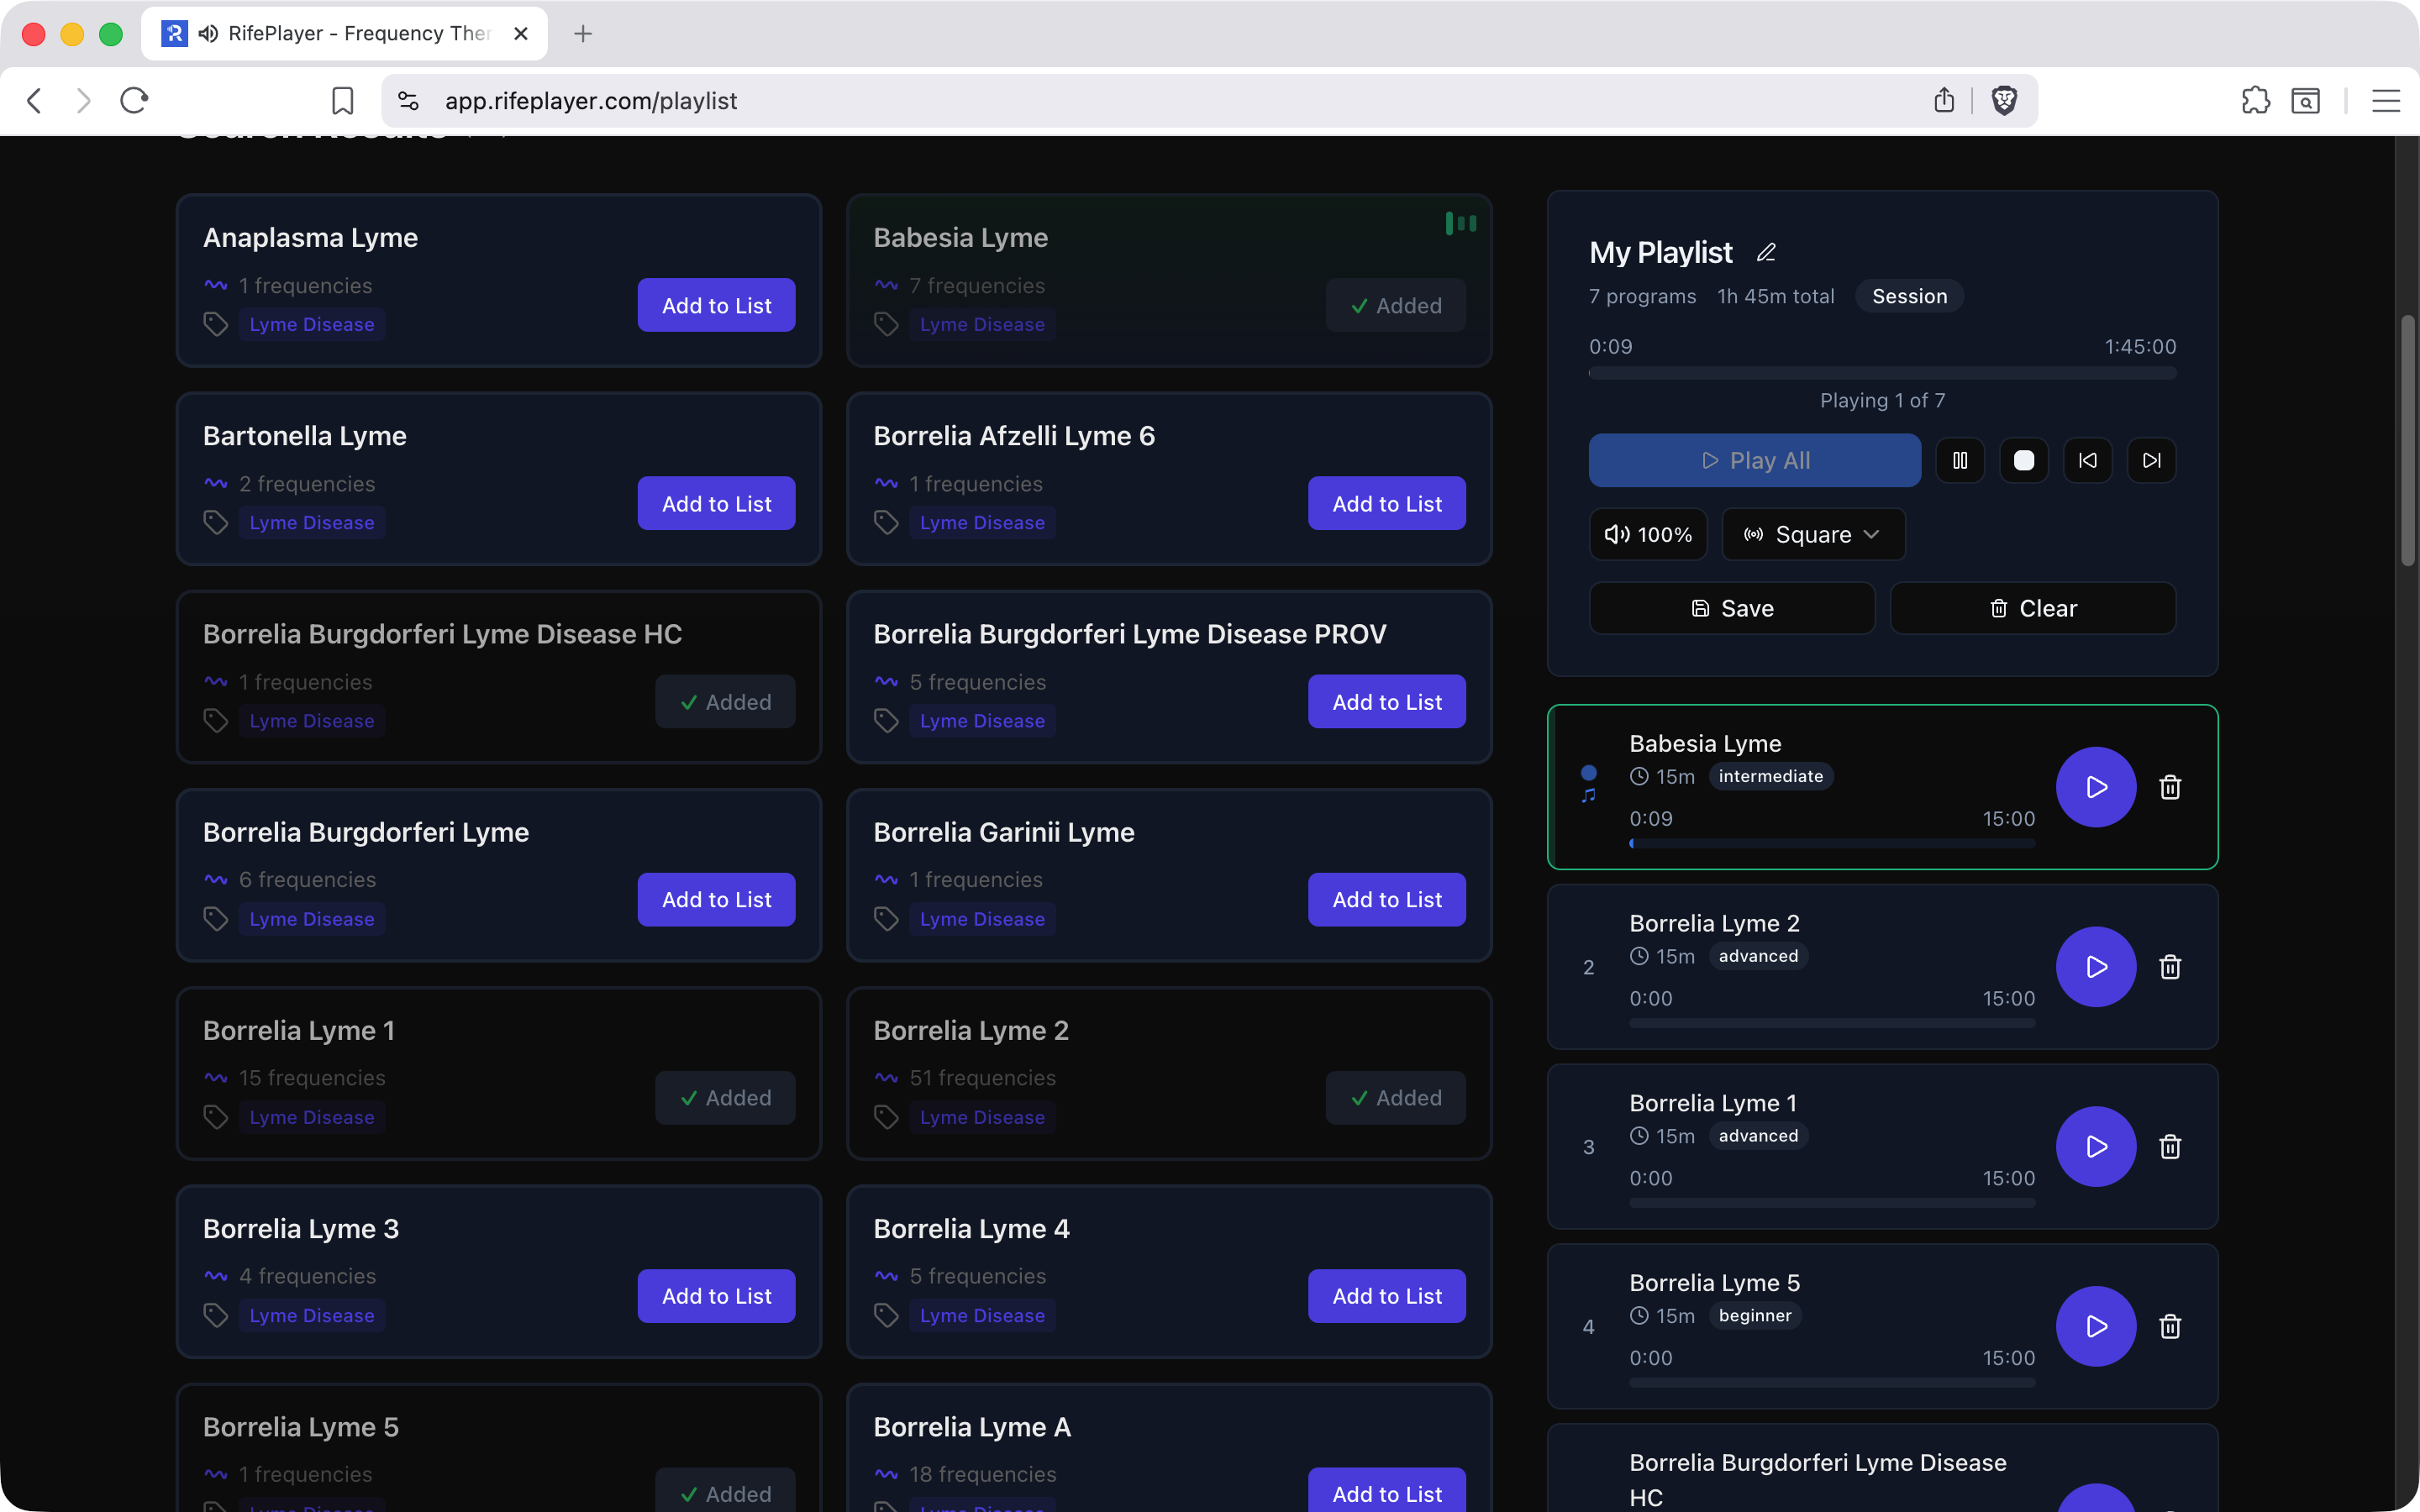Save the playlist
2420x1512 pixels.
click(x=1732, y=608)
